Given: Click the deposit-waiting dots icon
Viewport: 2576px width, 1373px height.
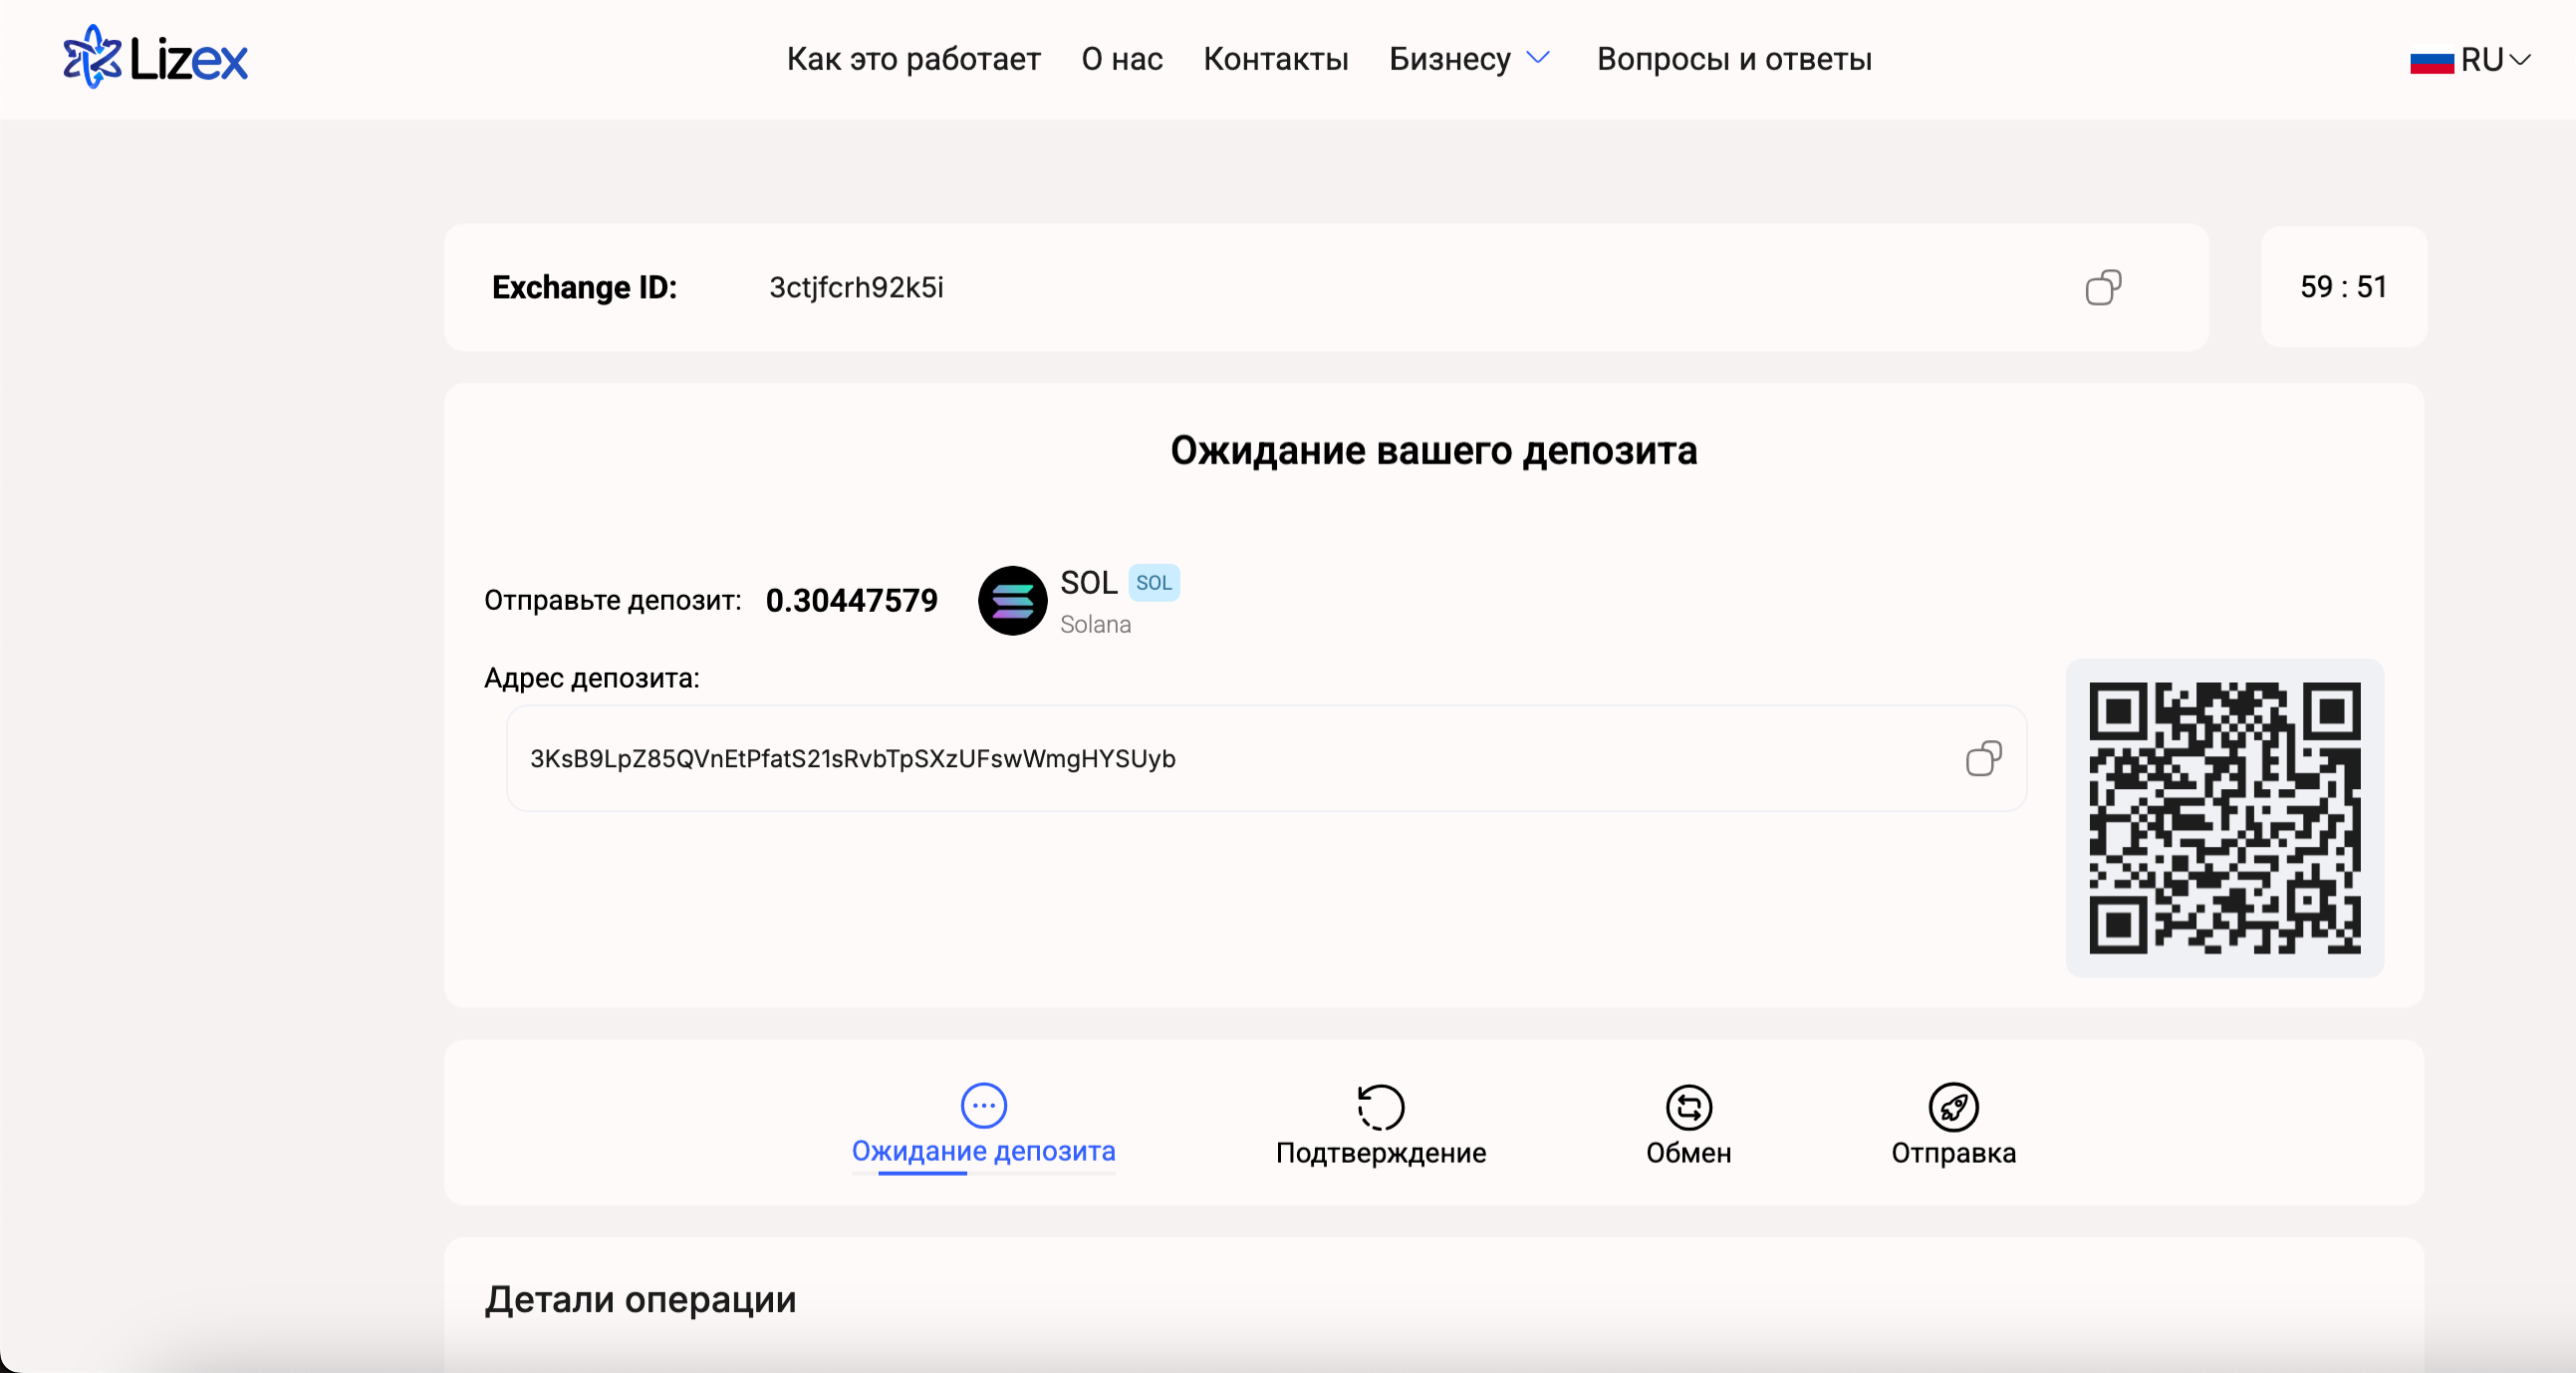Looking at the screenshot, I should tap(983, 1105).
